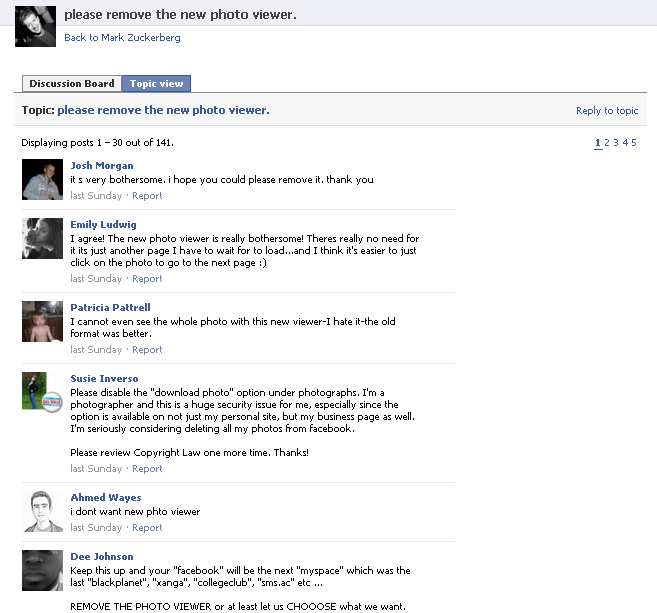
Task: Switch to the Discussion Board tab
Action: click(72, 83)
